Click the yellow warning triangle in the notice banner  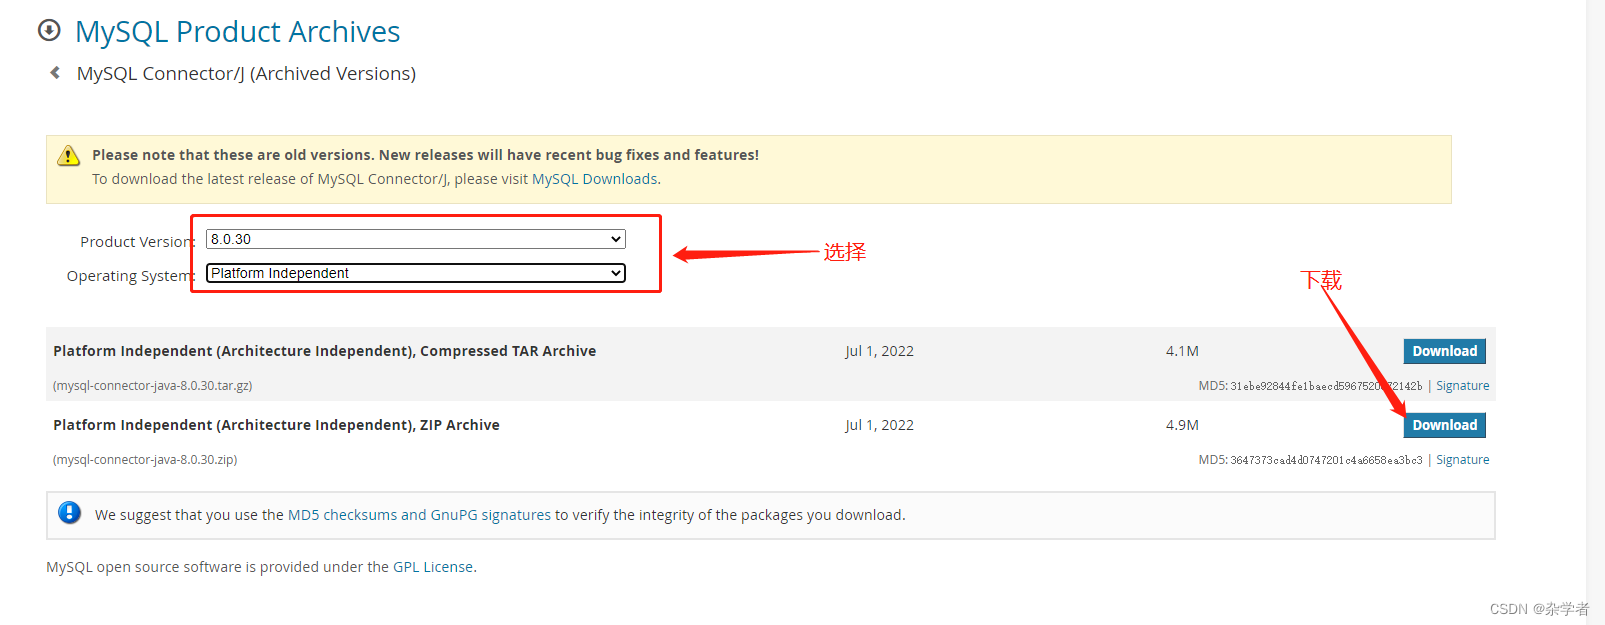[x=67, y=155]
